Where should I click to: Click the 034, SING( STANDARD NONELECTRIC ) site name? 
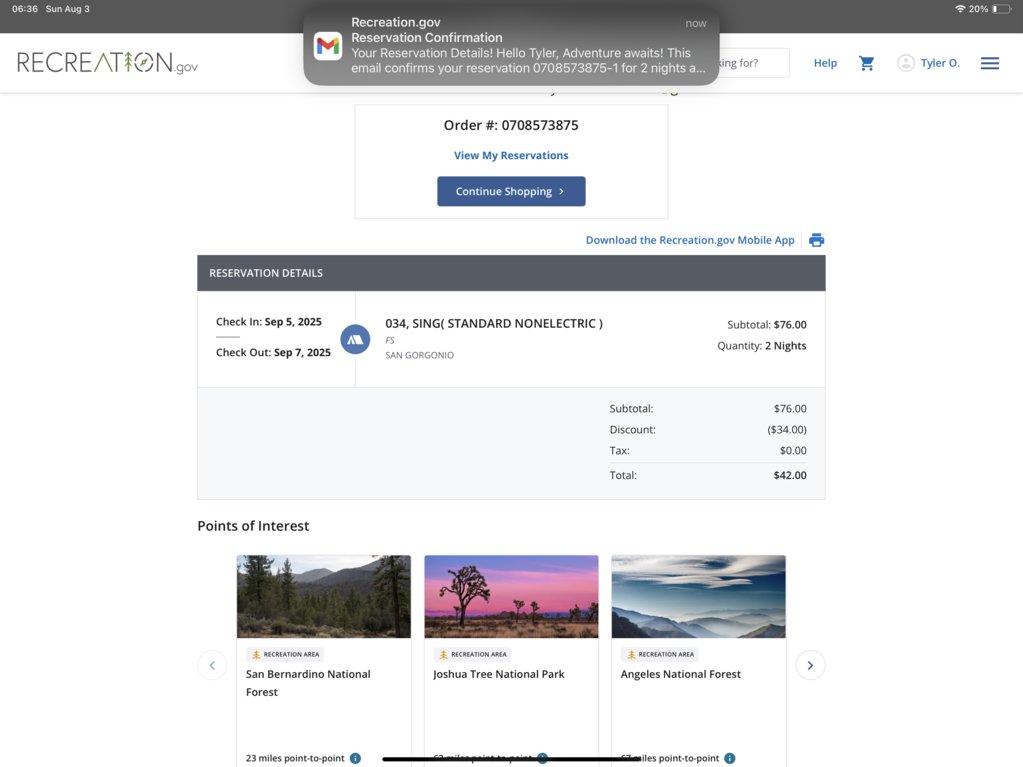click(494, 323)
